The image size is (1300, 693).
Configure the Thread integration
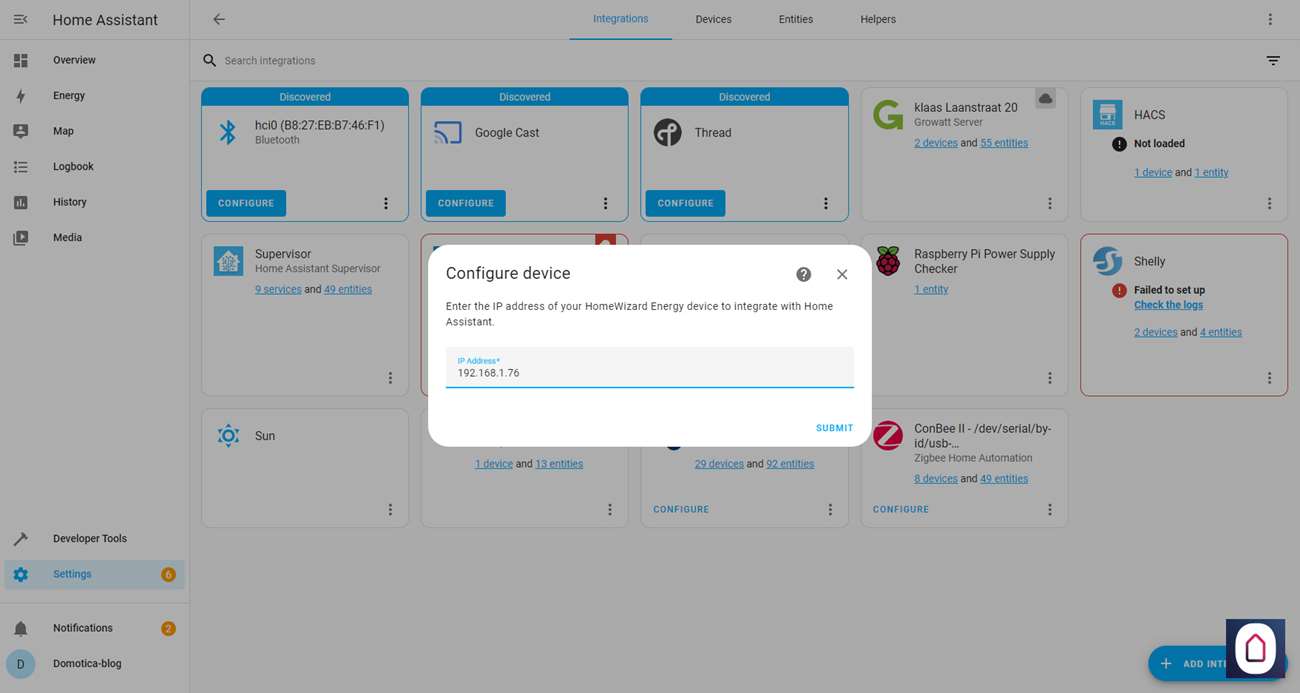(685, 203)
